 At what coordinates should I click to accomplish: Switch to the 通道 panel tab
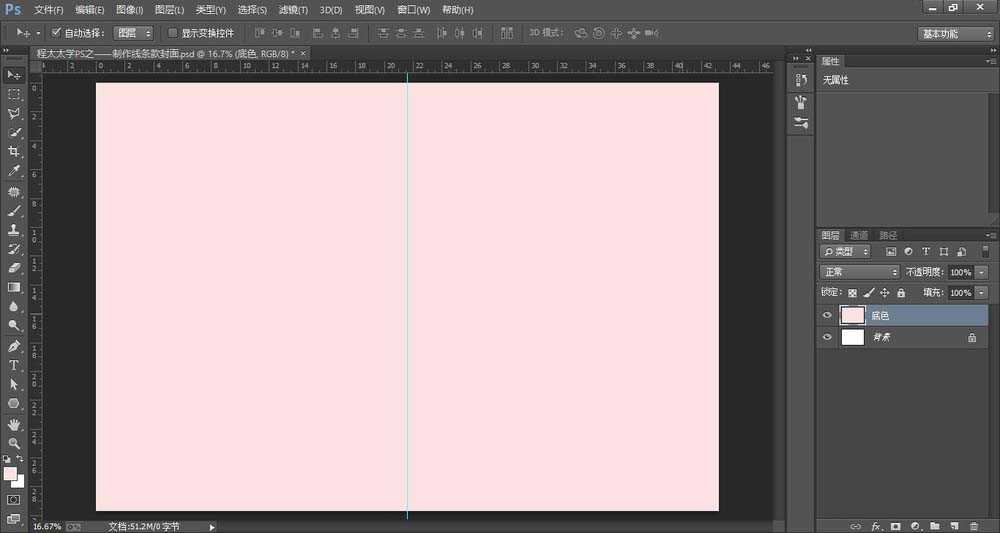(x=859, y=235)
